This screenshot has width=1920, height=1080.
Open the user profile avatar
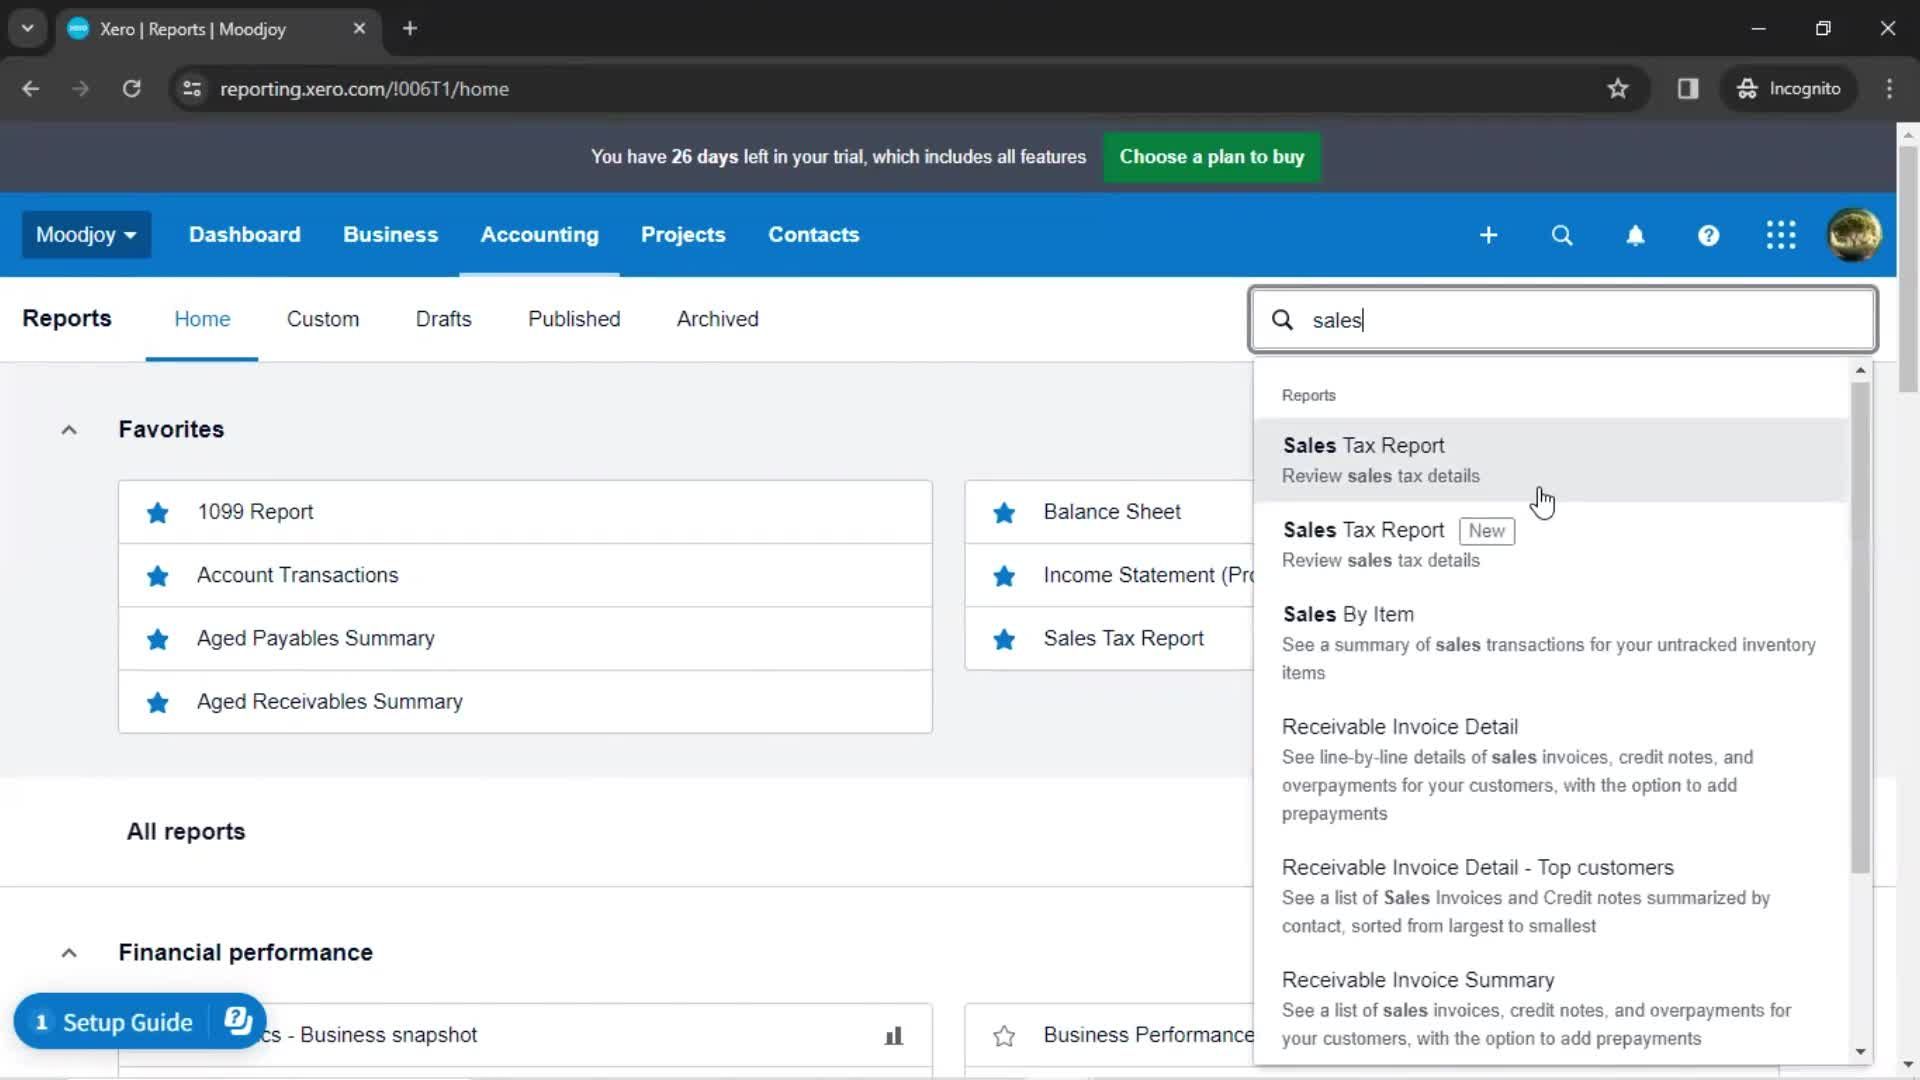(1854, 235)
